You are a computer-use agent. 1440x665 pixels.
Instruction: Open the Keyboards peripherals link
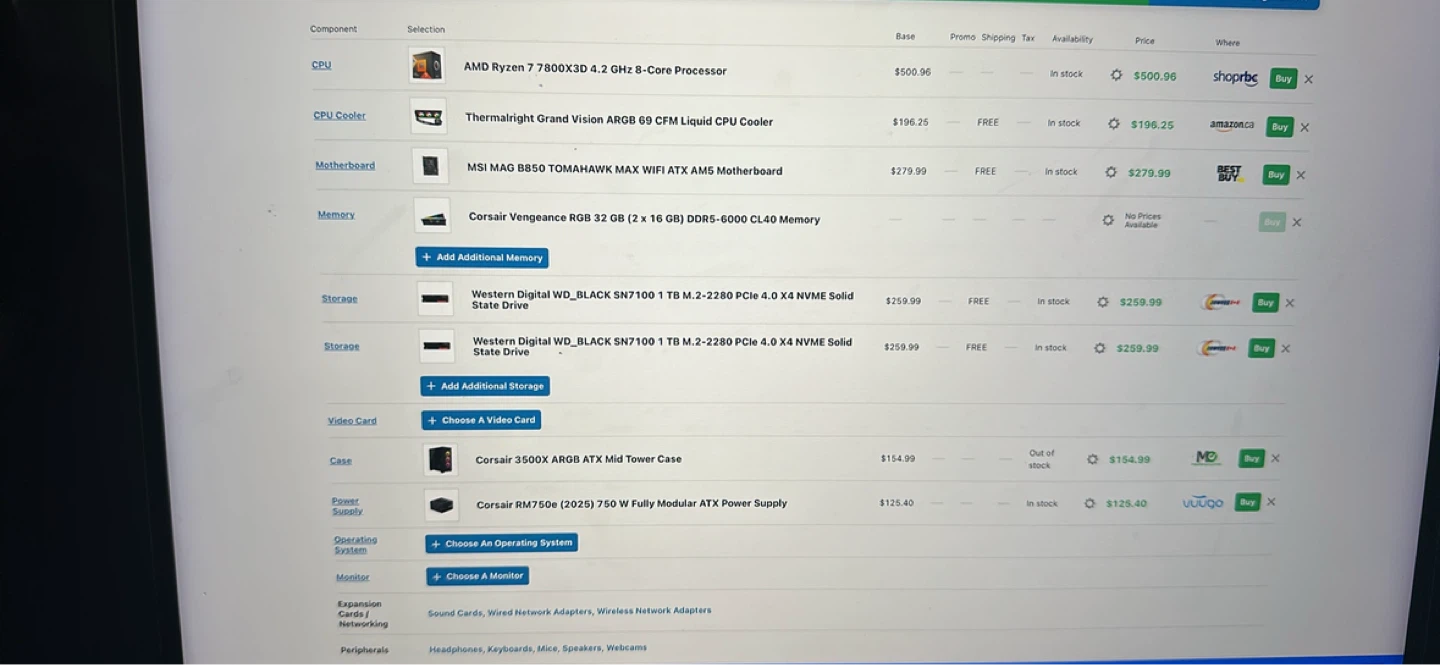510,649
